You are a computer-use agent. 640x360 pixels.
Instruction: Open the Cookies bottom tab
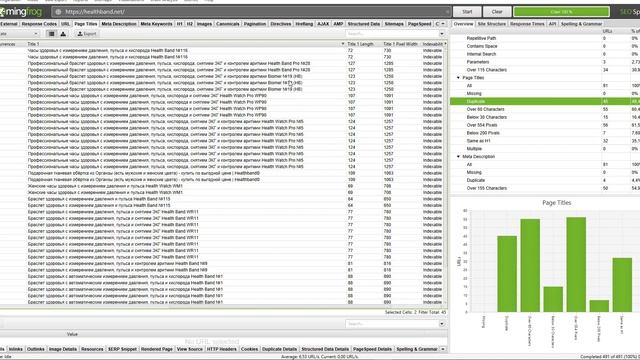click(x=249, y=349)
